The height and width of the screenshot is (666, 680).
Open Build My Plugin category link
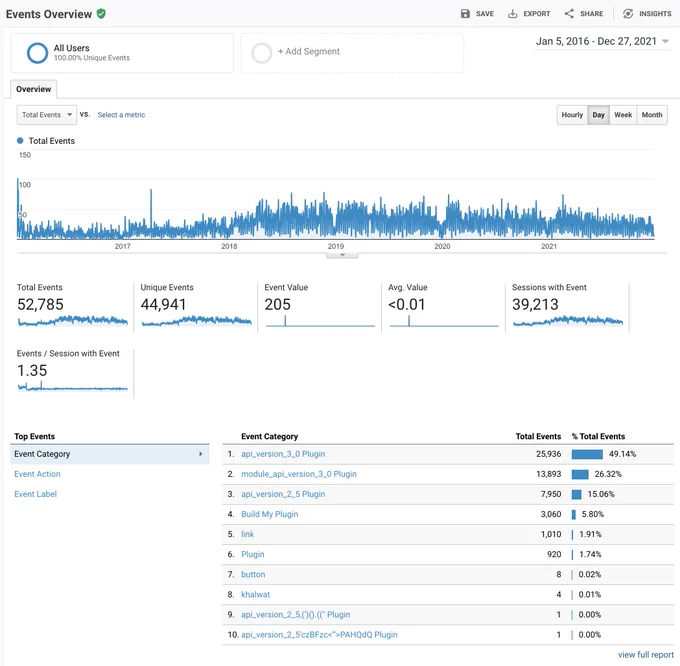(270, 514)
